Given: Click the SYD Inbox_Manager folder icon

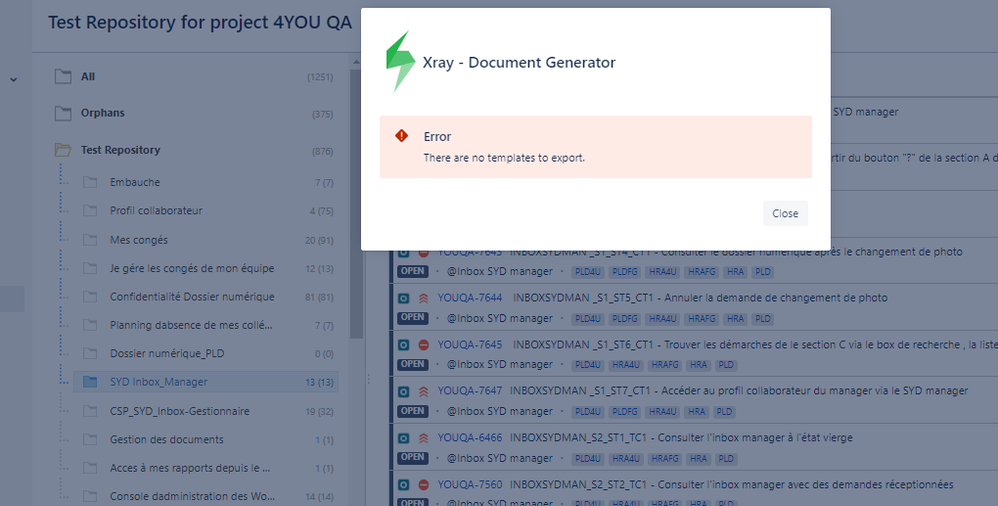Looking at the screenshot, I should (90, 382).
